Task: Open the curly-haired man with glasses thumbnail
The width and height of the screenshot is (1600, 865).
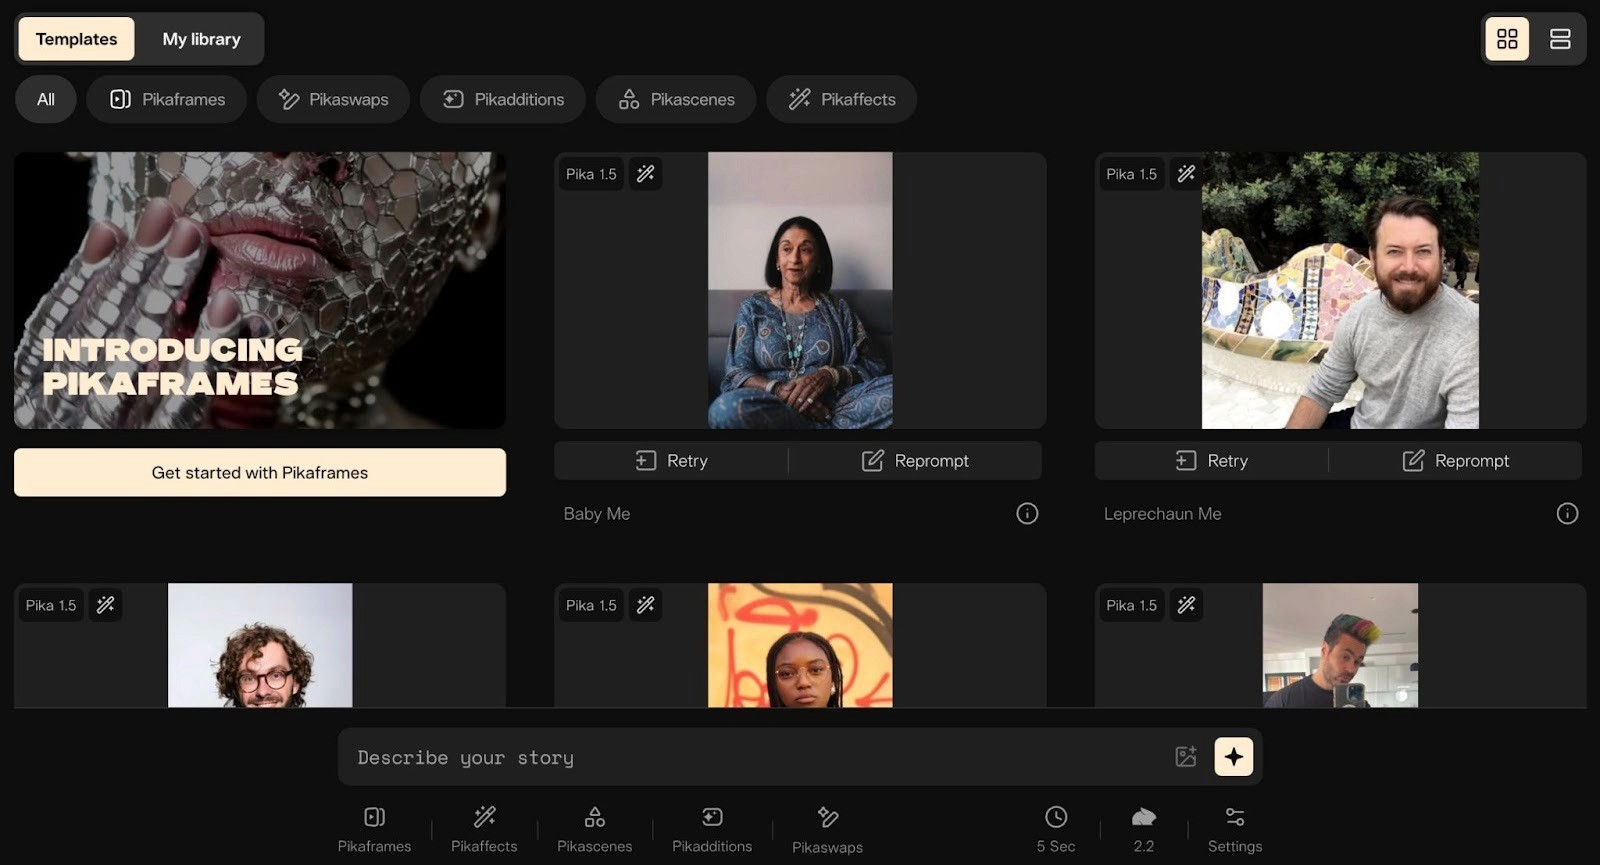Action: [260, 645]
